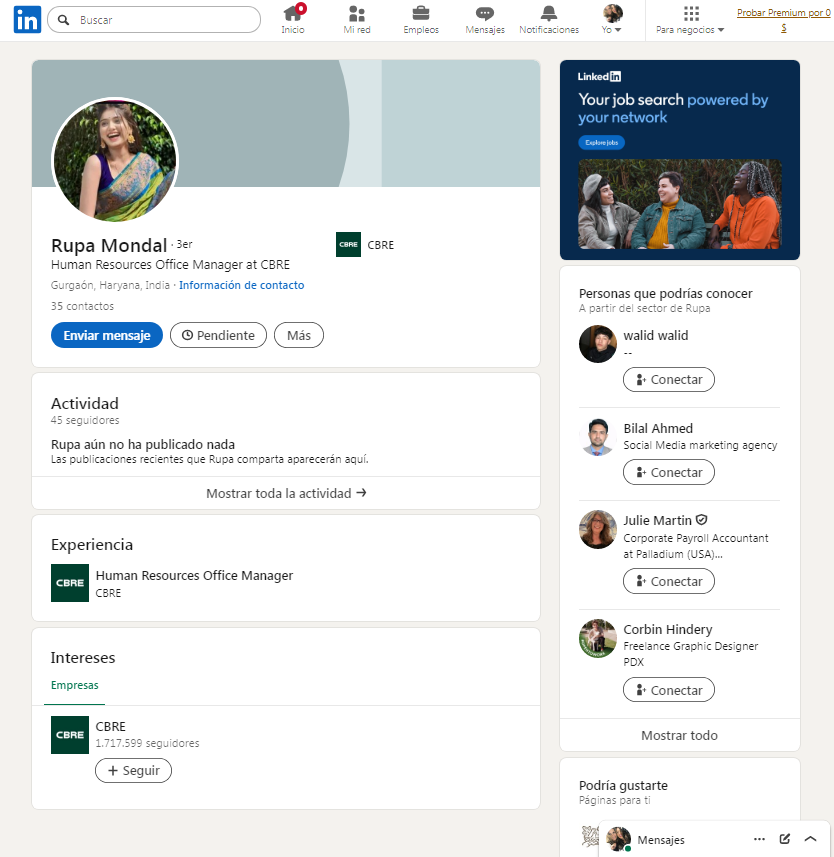Open CBRE company name in Intereses
Screen dimensions: 834x857
pos(110,726)
